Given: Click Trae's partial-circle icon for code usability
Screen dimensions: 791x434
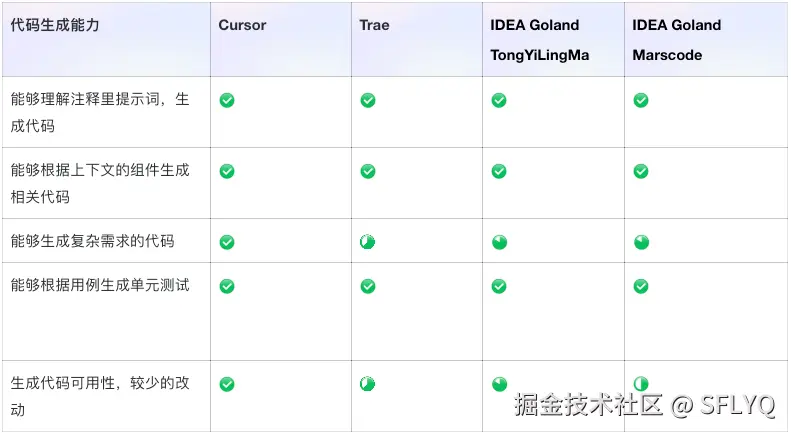Looking at the screenshot, I should click(368, 384).
